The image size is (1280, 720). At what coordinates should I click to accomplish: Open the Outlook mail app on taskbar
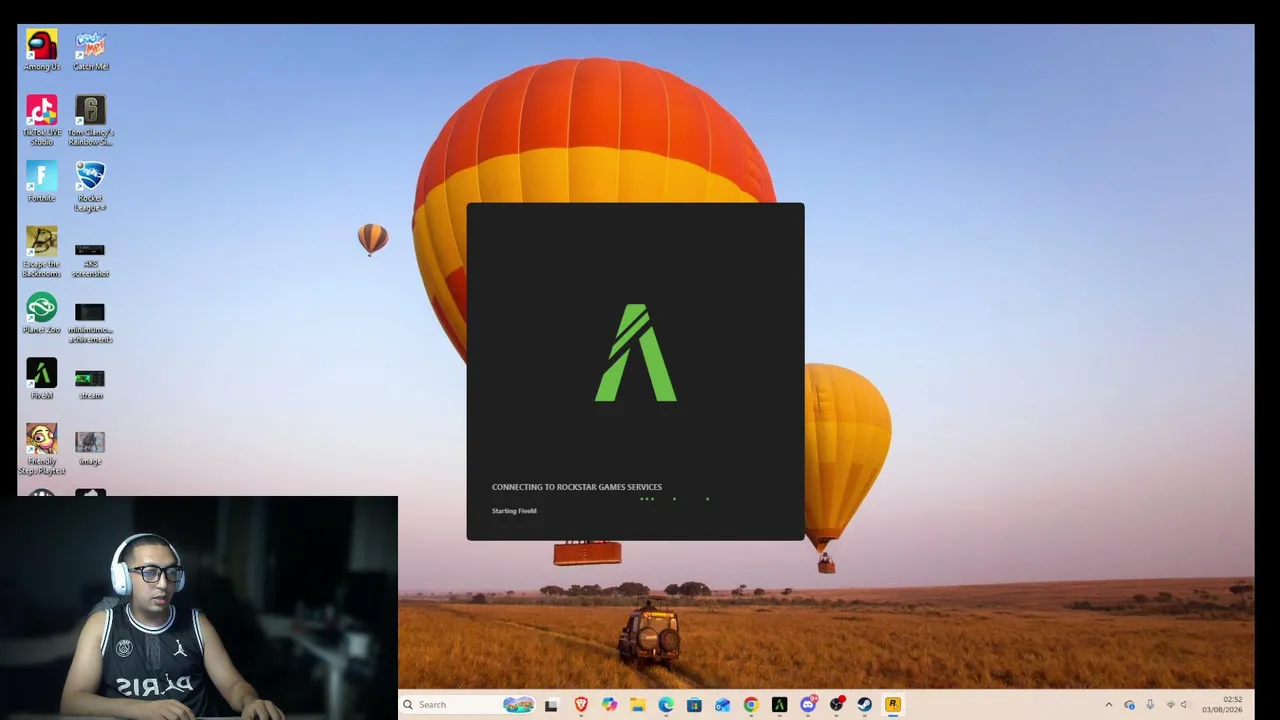722,705
